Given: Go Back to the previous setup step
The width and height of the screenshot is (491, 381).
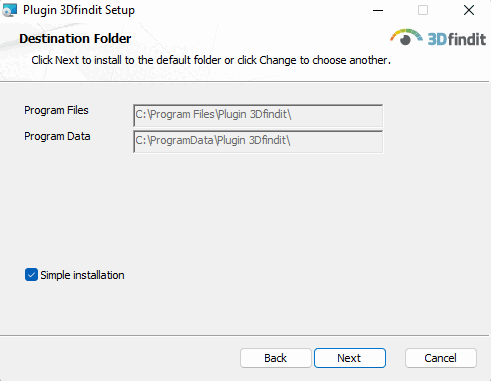Looking at the screenshot, I should pos(276,358).
